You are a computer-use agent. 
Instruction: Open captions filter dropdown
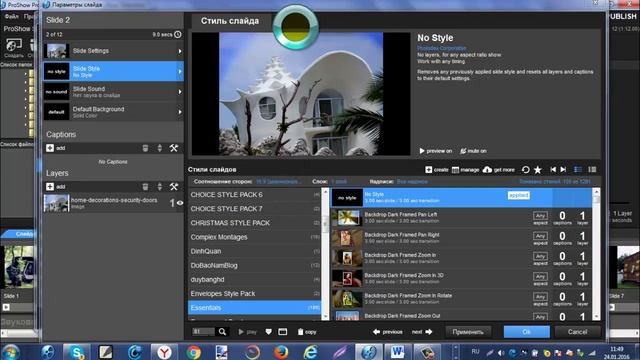(412, 182)
